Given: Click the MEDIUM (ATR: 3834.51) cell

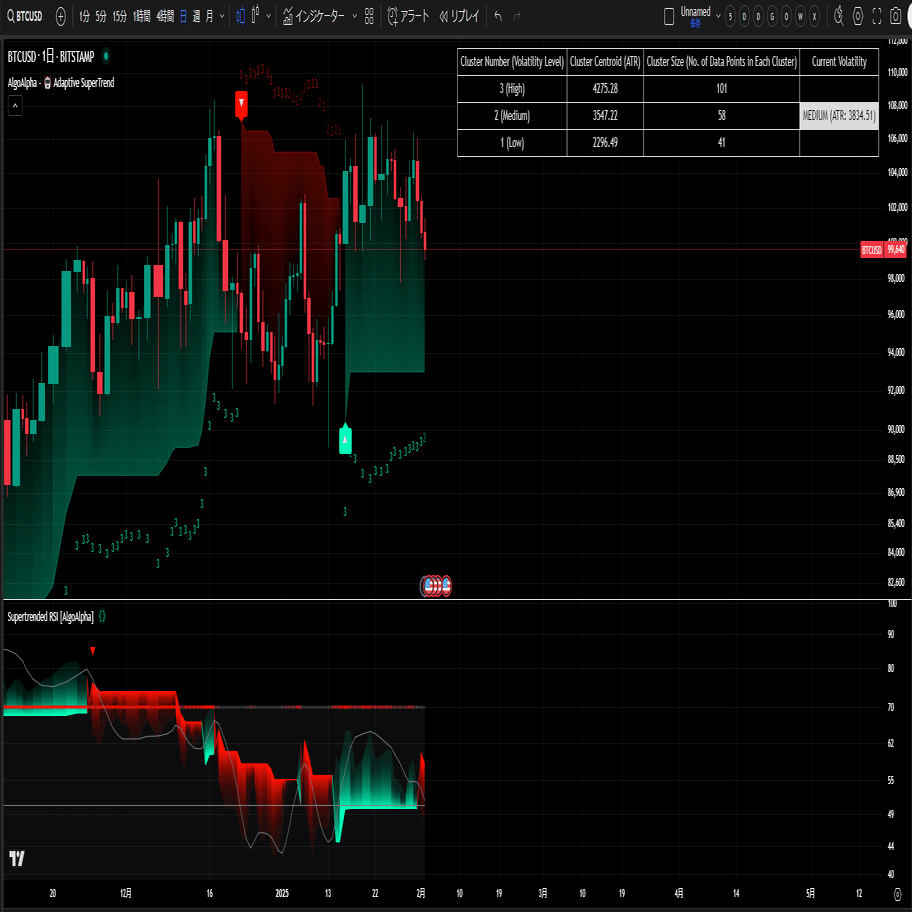Looking at the screenshot, I should coord(839,116).
